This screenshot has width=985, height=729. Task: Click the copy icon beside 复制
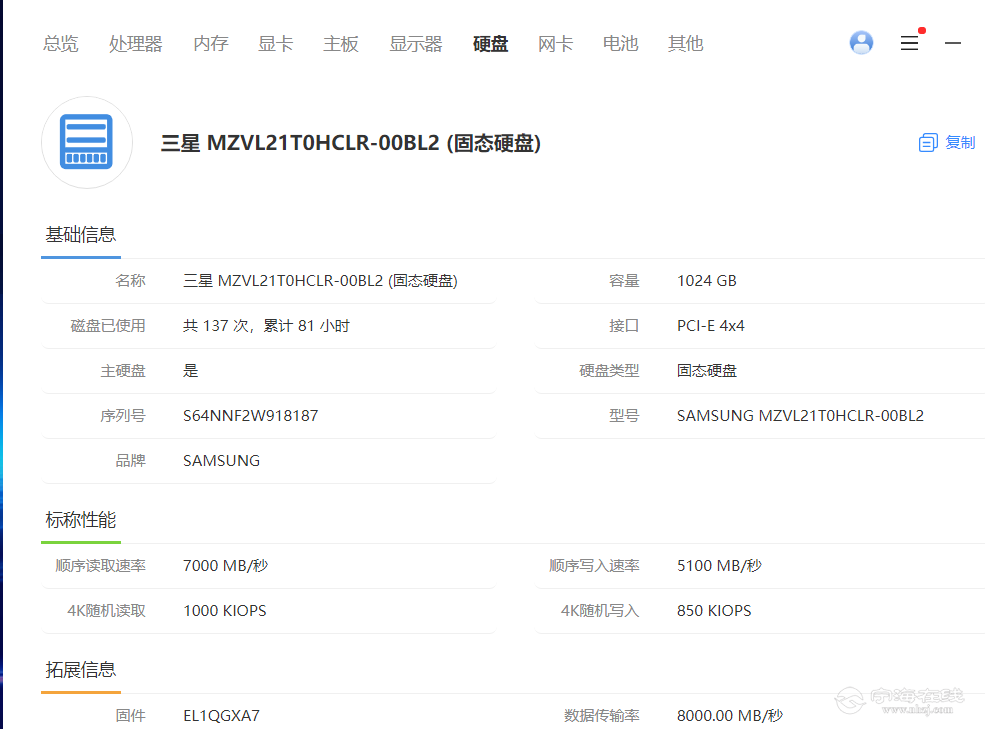point(928,143)
